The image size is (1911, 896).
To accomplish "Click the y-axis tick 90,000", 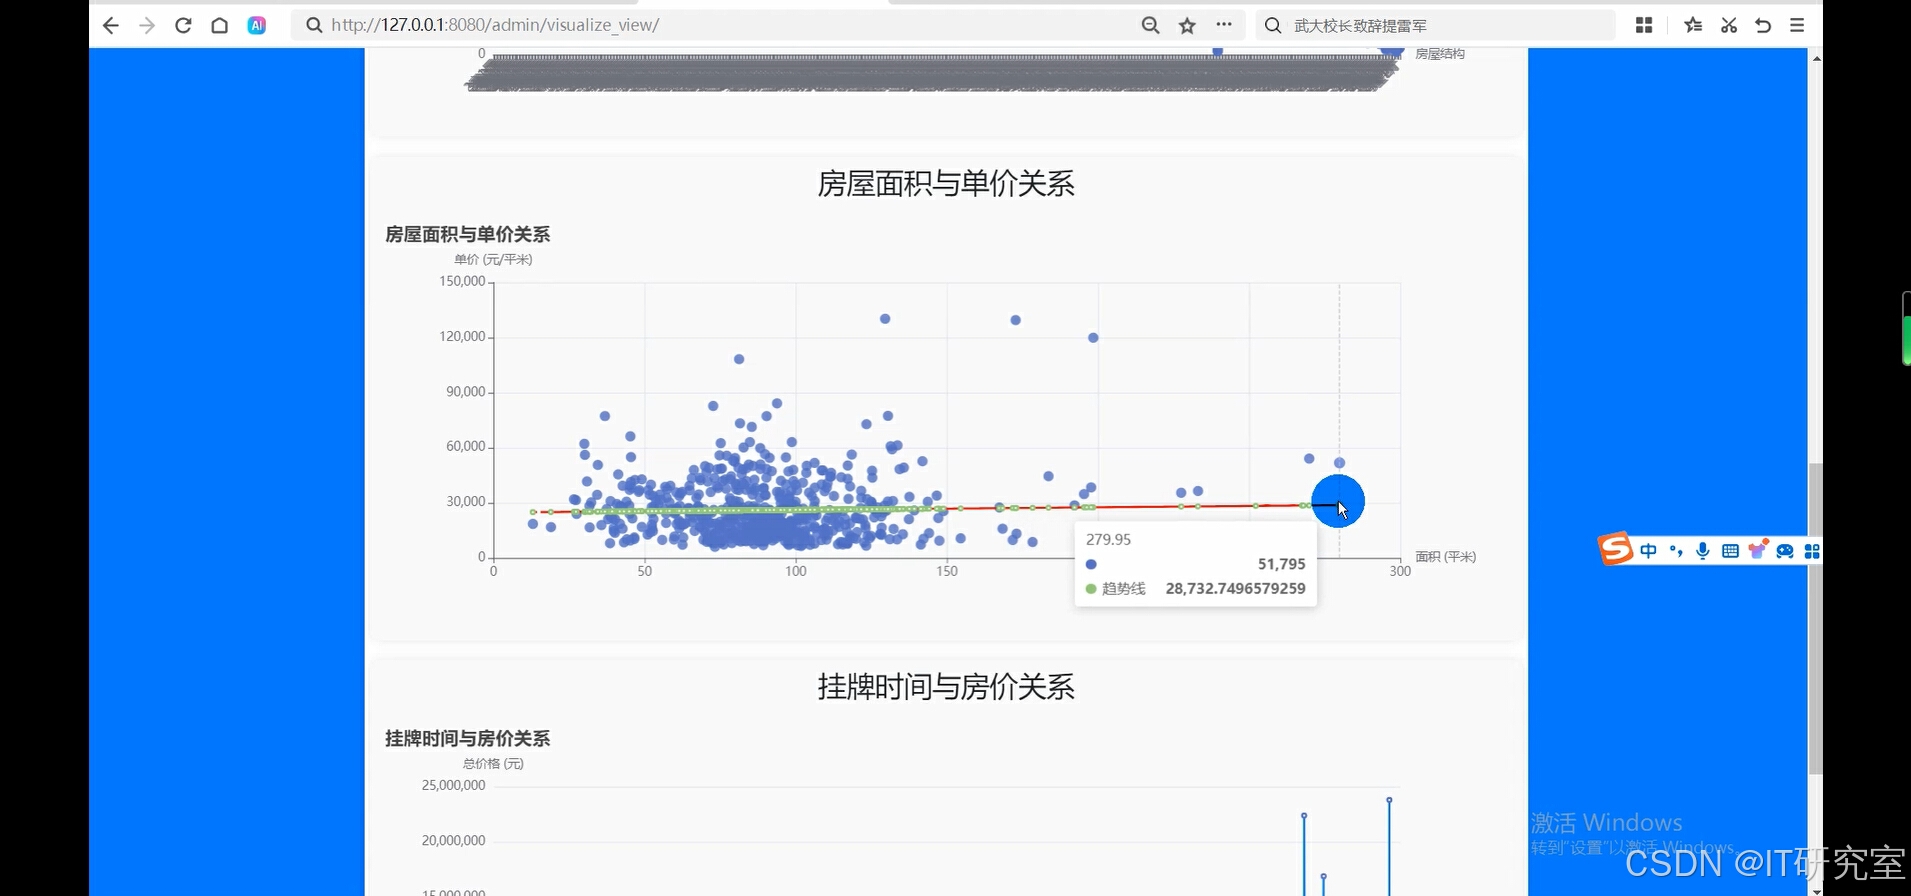I will [x=466, y=392].
